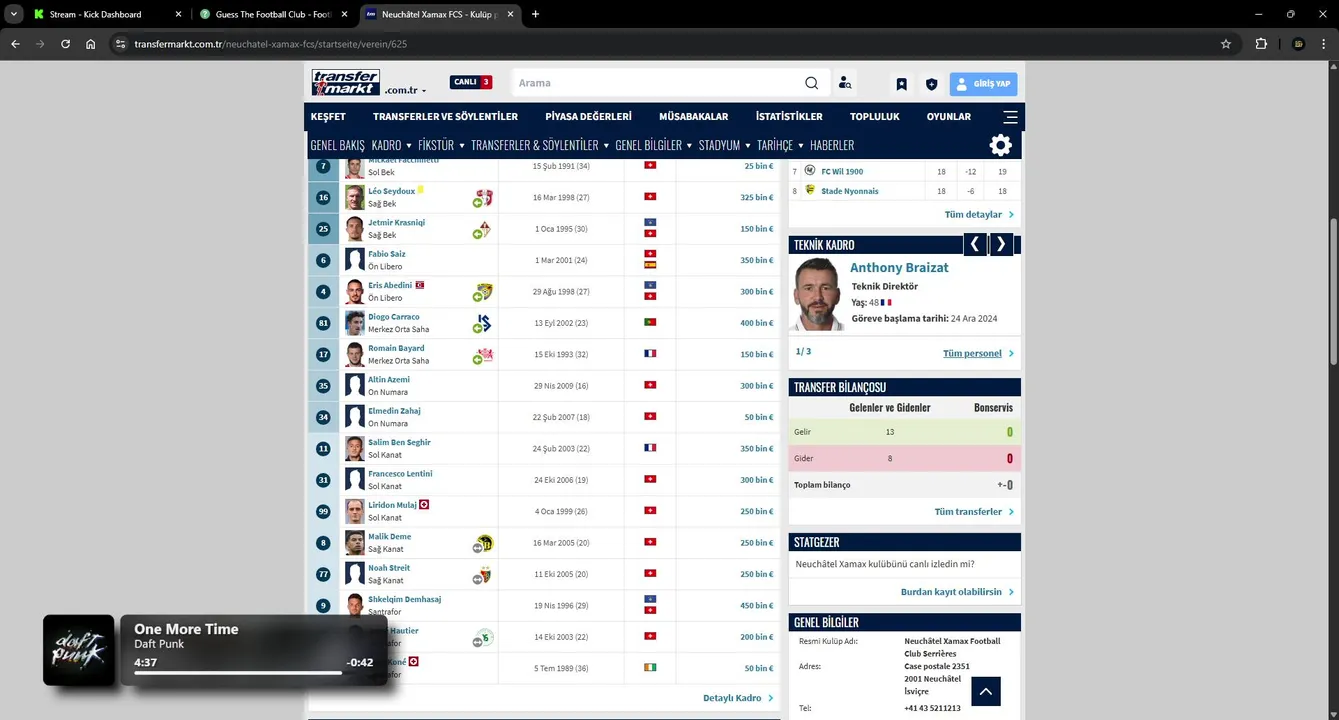Viewport: 1339px width, 720px height.
Task: Click Anthony Braizat's portrait photo
Action: (818, 295)
